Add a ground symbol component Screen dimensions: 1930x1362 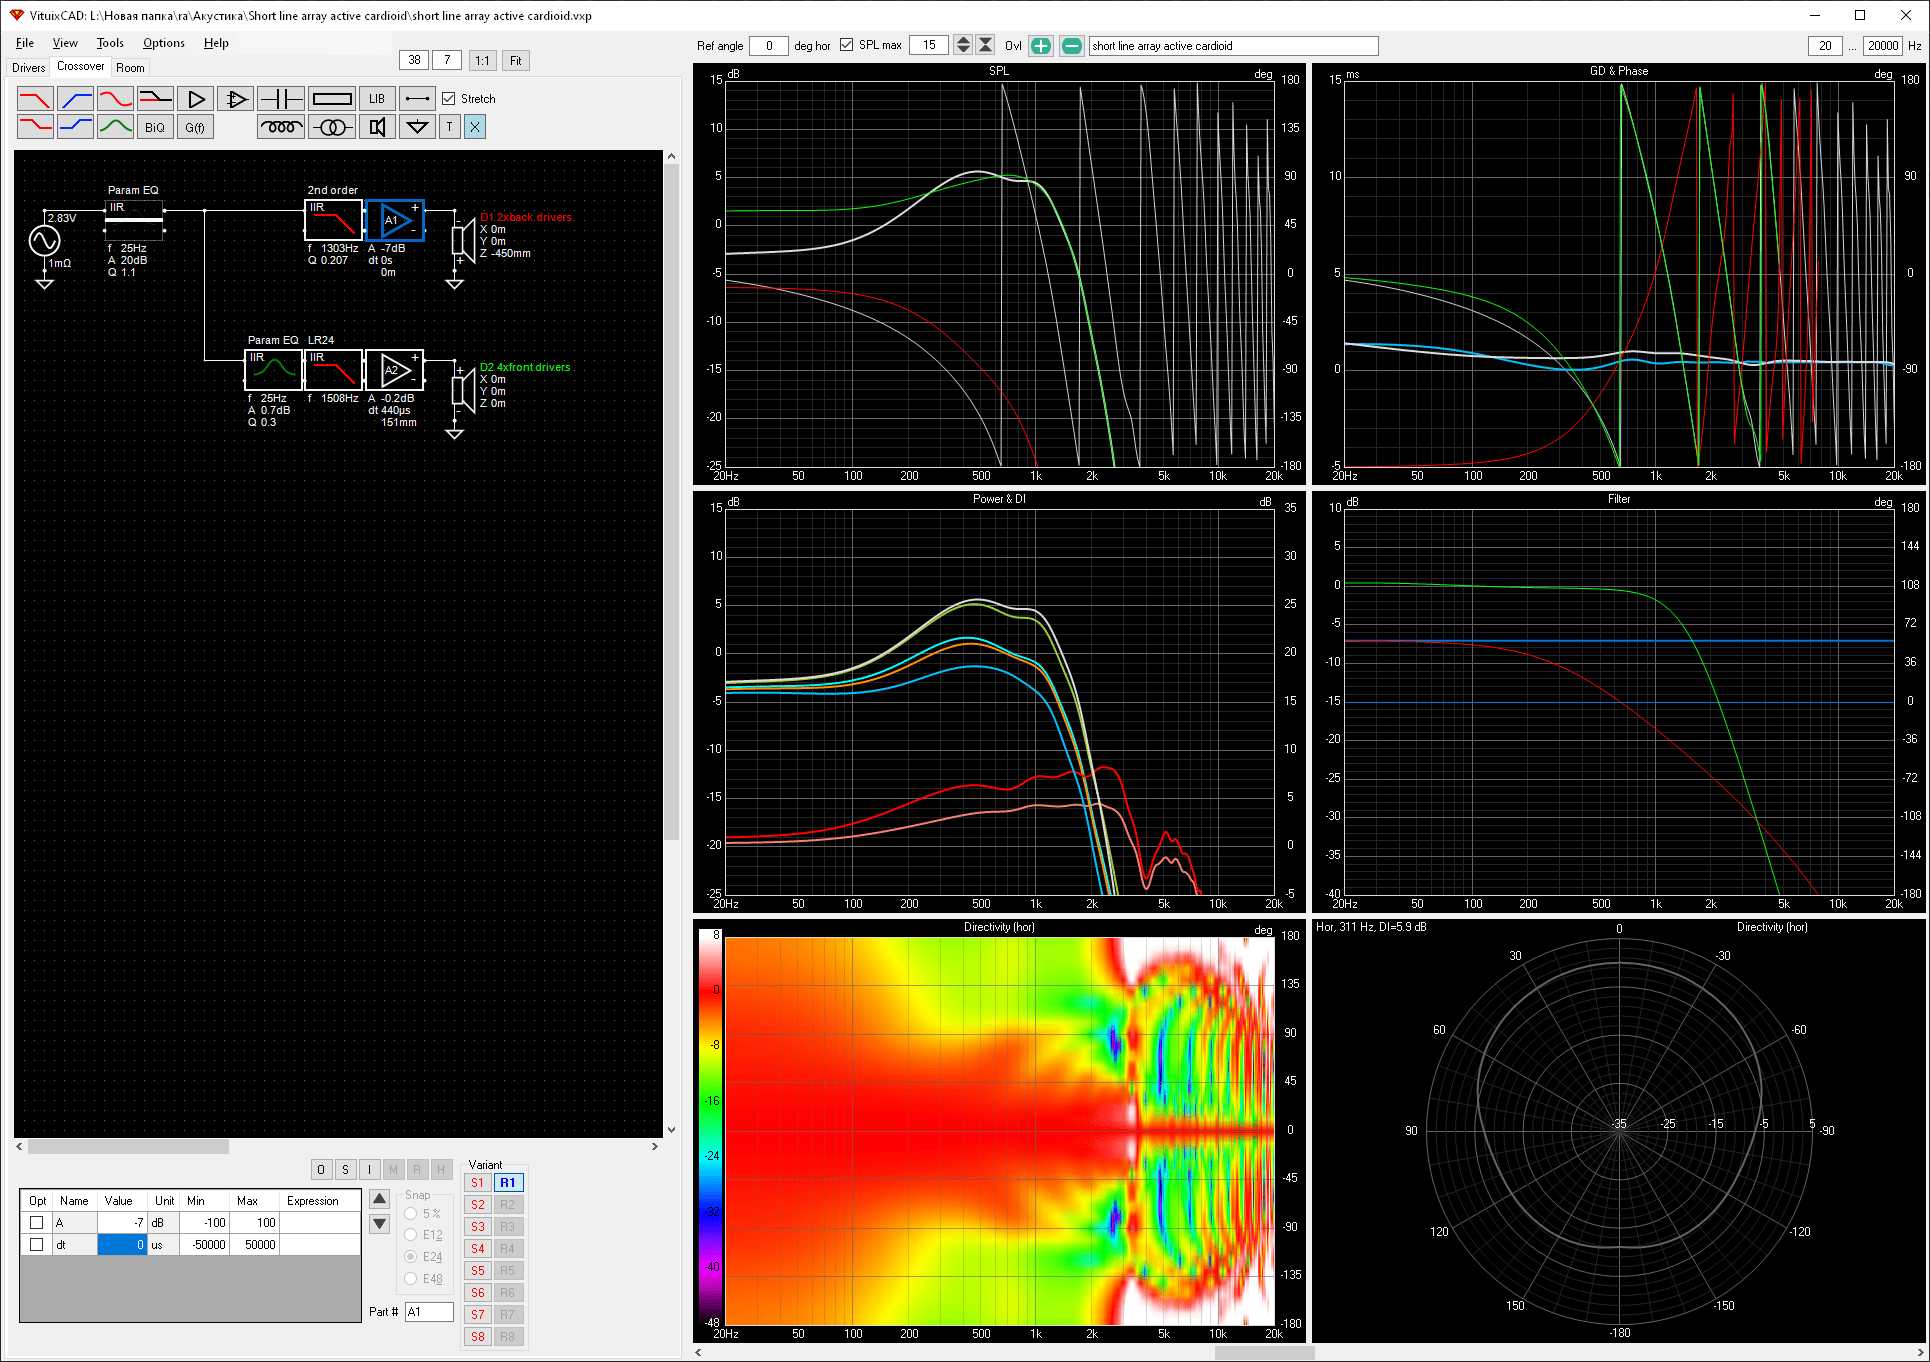pyautogui.click(x=418, y=127)
